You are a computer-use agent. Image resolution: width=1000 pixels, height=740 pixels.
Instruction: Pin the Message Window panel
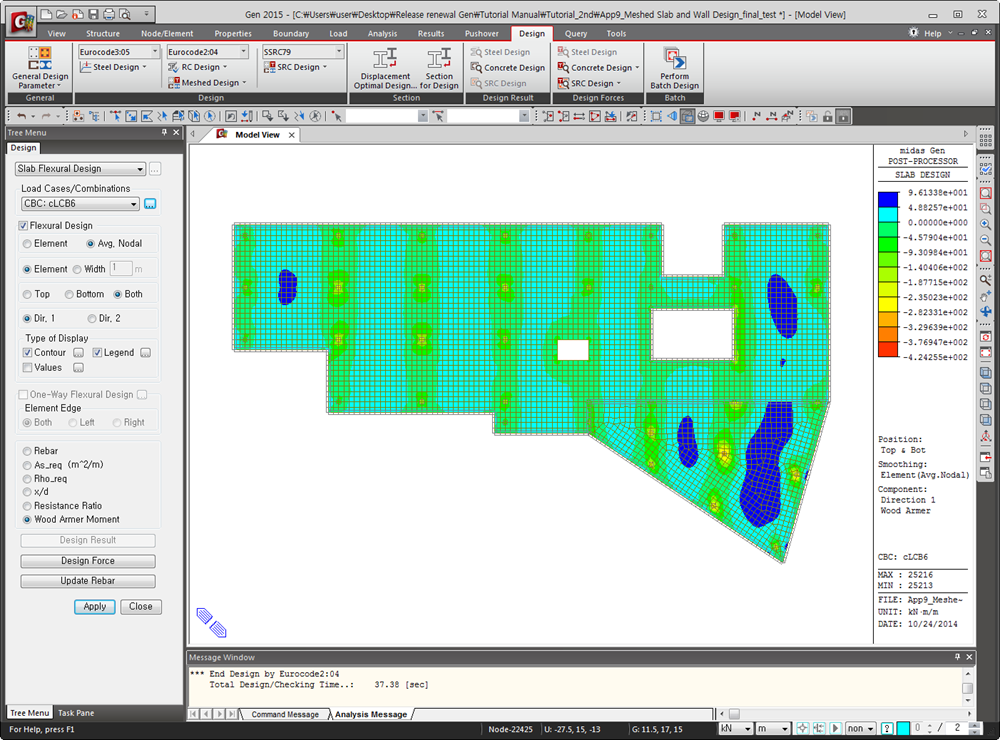point(957,657)
